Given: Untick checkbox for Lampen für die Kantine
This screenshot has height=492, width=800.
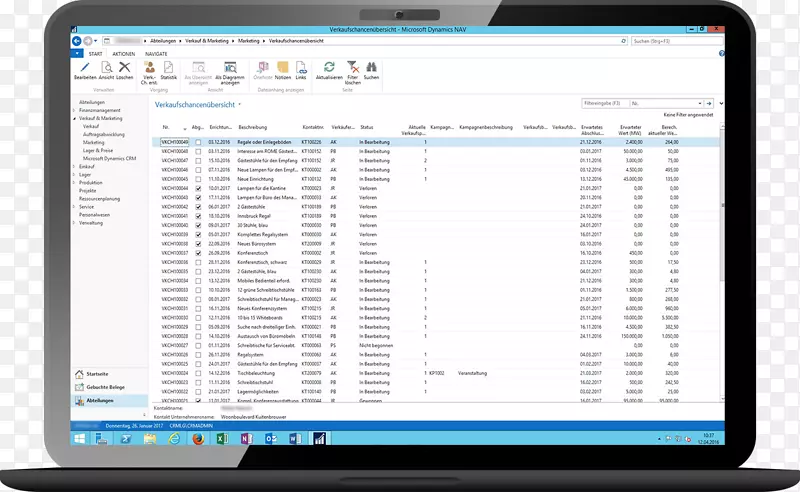Looking at the screenshot, I should (198, 188).
